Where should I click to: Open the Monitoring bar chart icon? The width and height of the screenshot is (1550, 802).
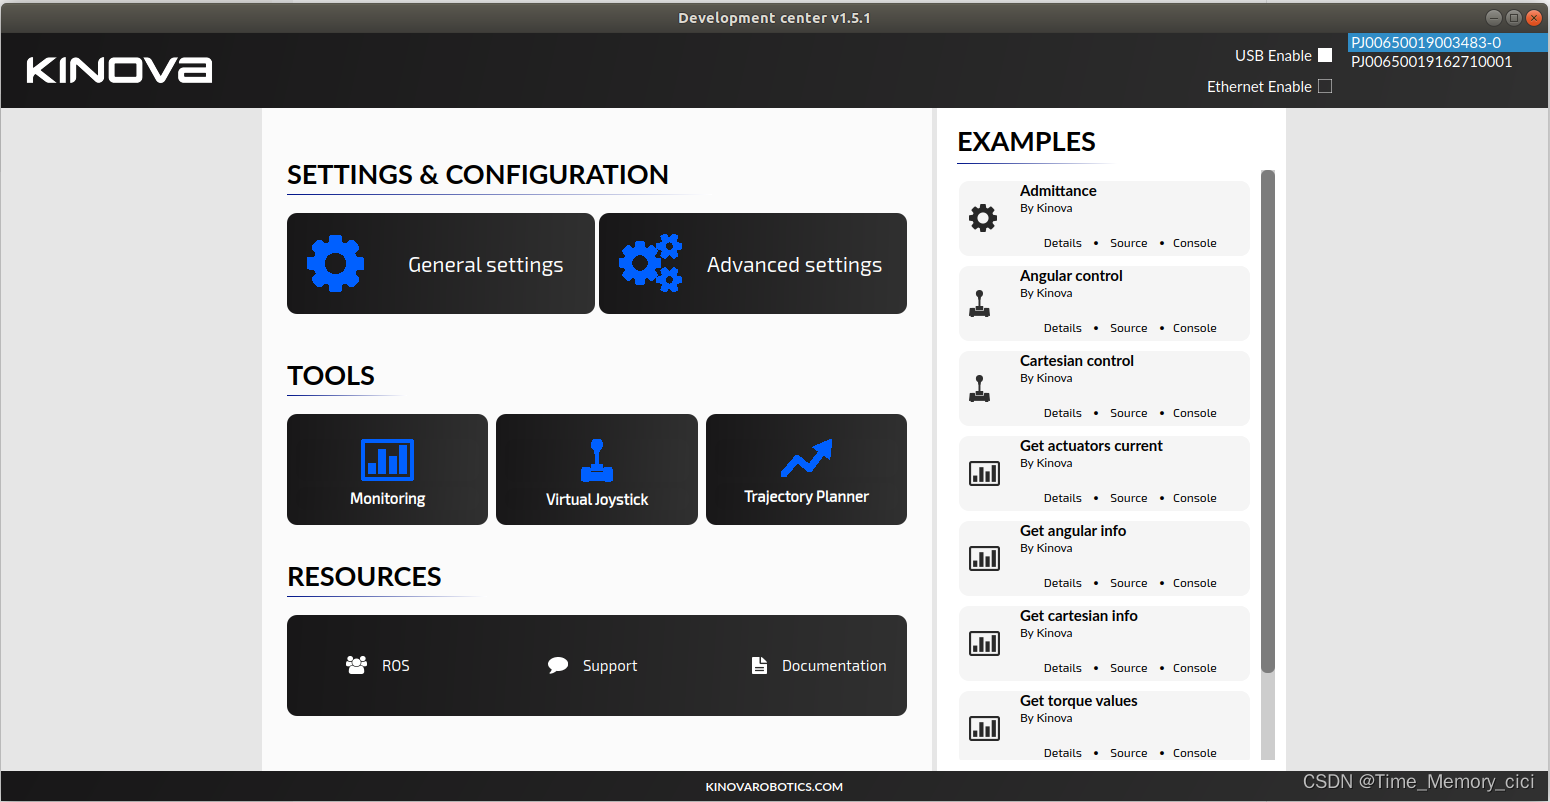[x=387, y=459]
